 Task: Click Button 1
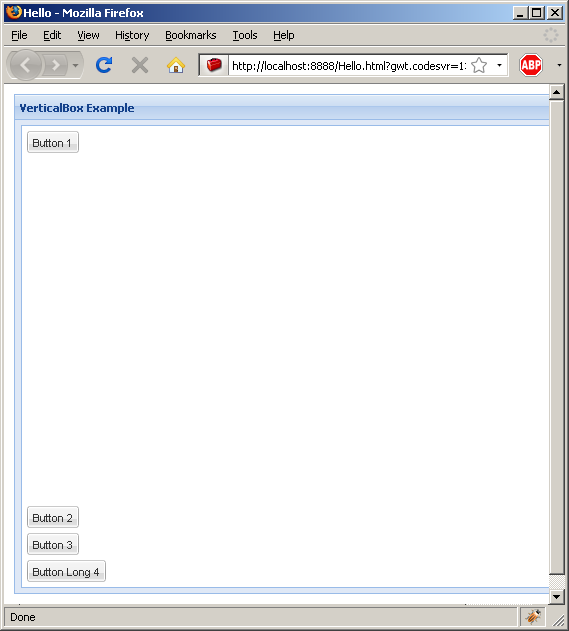coord(53,142)
